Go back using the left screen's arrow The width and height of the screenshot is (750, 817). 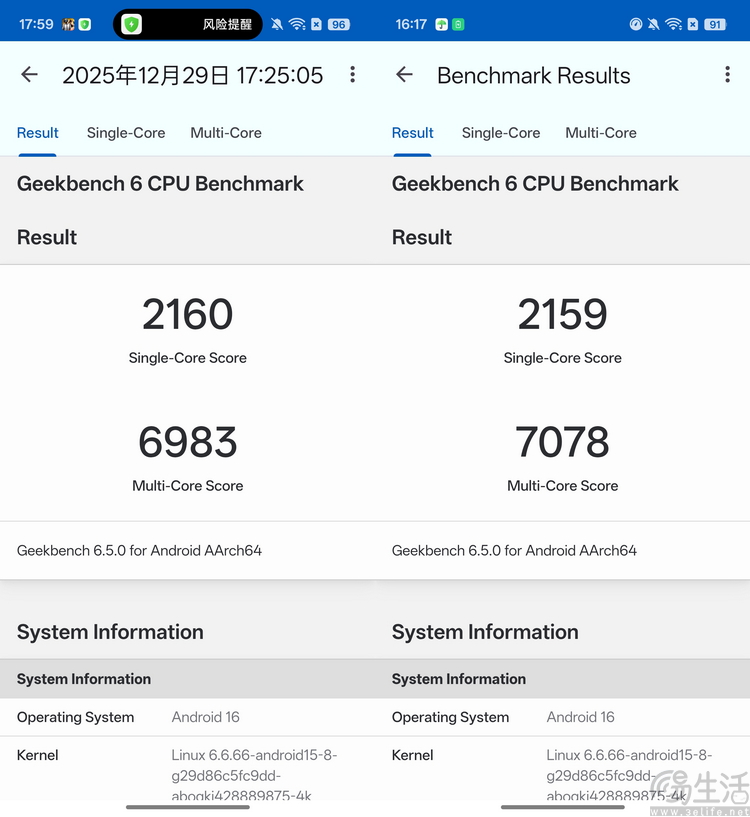pyautogui.click(x=29, y=75)
